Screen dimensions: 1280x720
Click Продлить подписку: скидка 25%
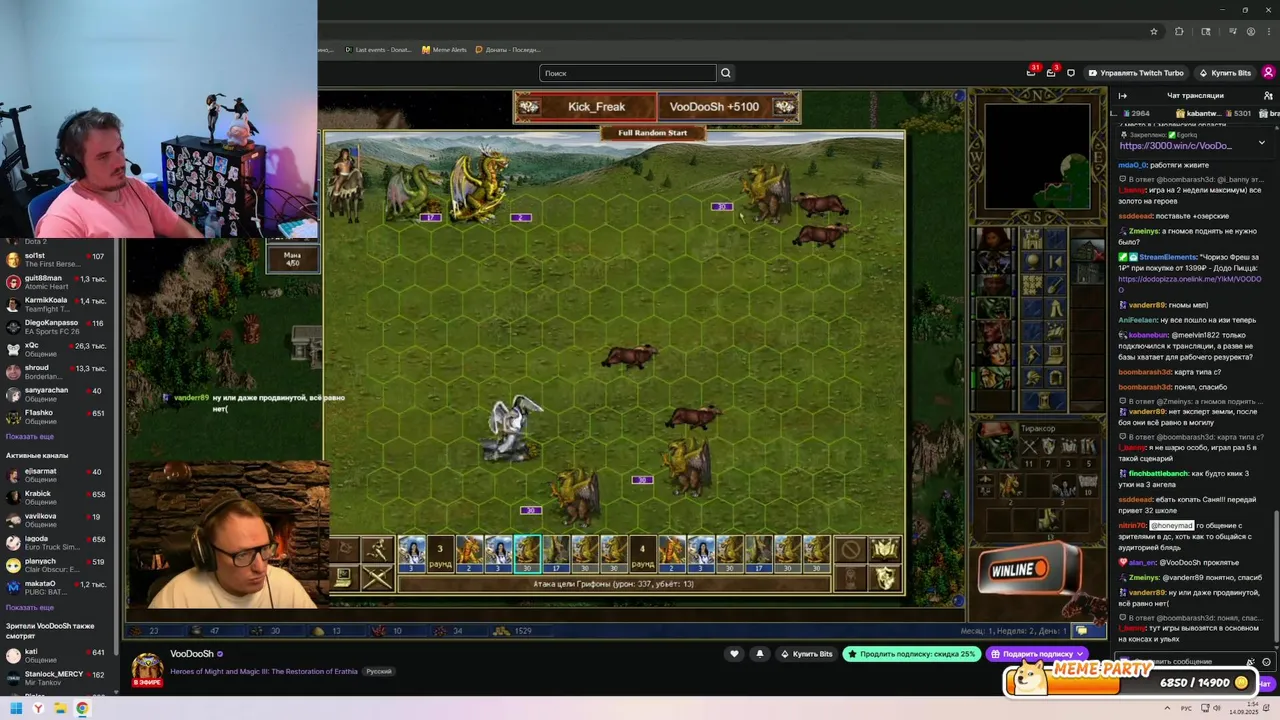click(x=911, y=654)
